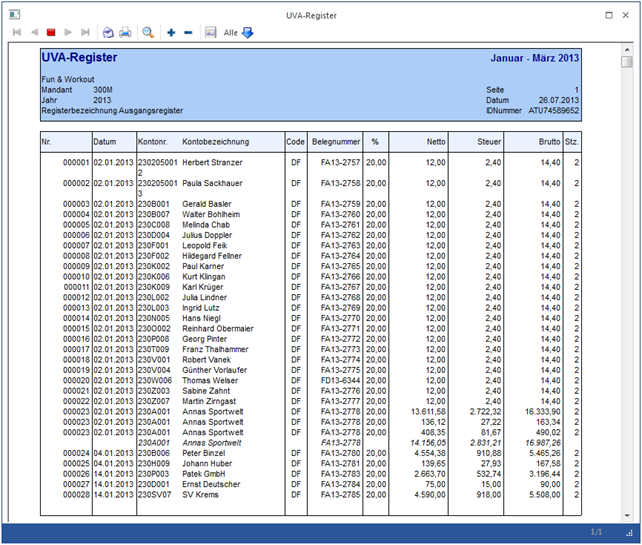Screen dimensions: 642x545
Task: Click the vertical scrollbar track
Action: (x=627, y=300)
